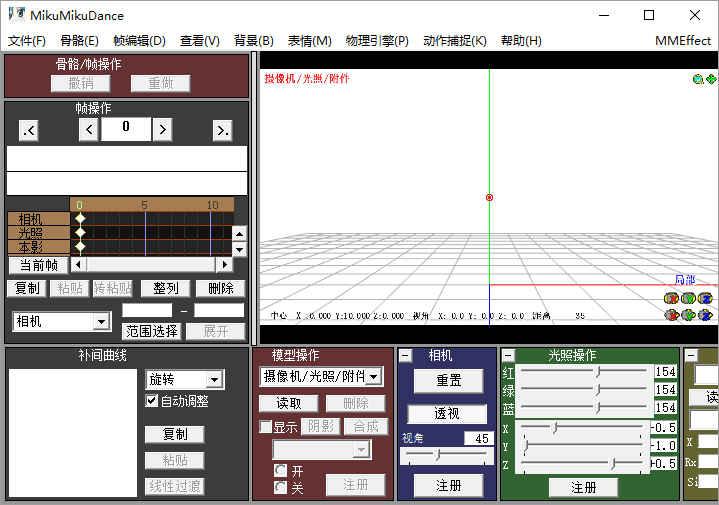Click the timeline track scroll up arrow

point(239,234)
